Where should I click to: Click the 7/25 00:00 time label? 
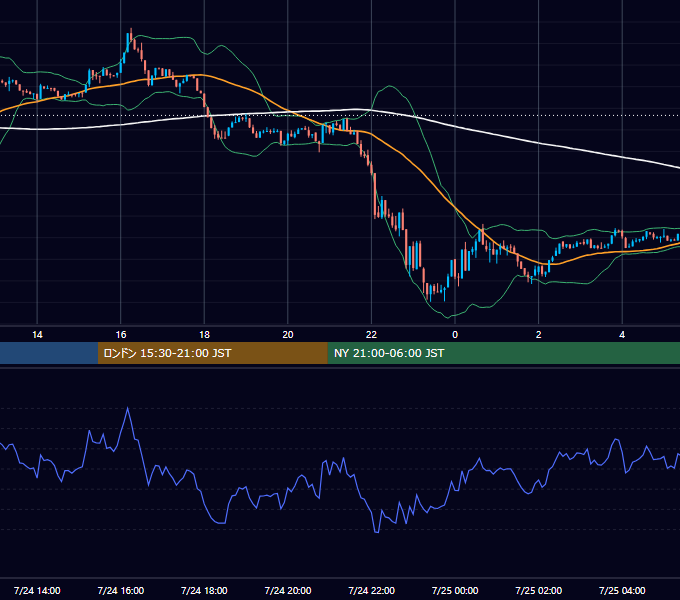(455, 590)
